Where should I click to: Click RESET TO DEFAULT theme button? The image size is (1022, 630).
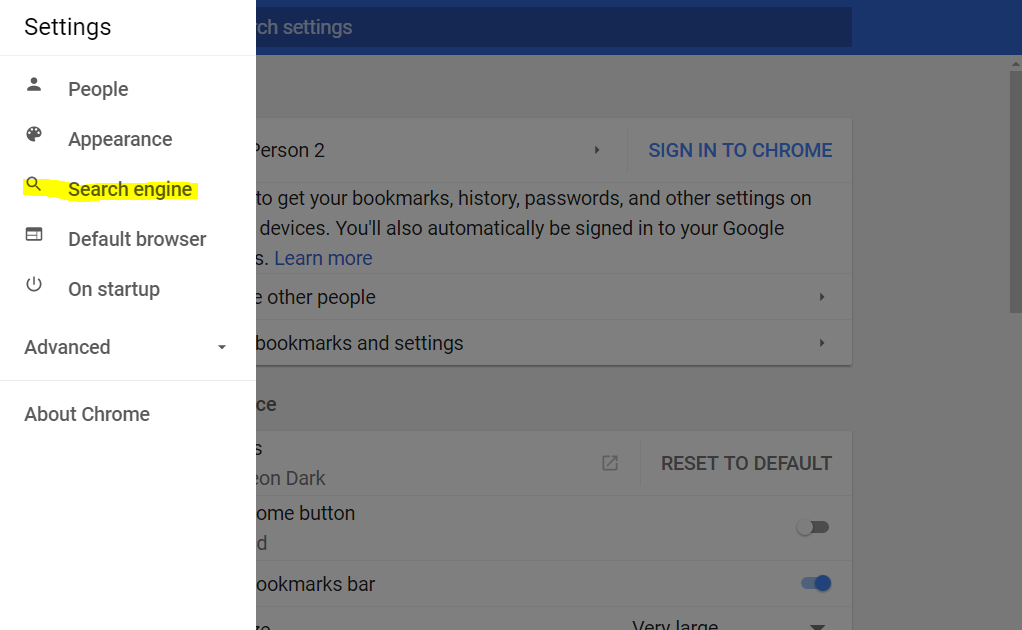click(x=746, y=463)
